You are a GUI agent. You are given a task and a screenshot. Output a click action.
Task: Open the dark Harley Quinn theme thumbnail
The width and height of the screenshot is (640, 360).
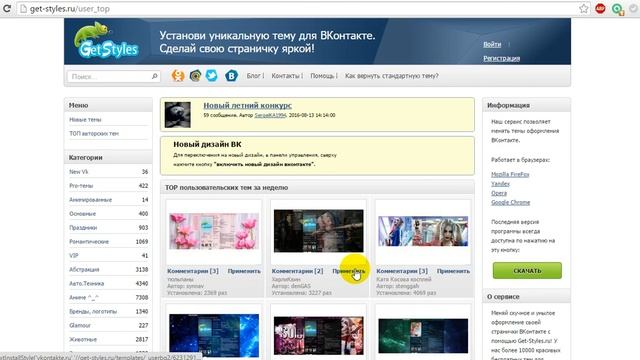318,231
